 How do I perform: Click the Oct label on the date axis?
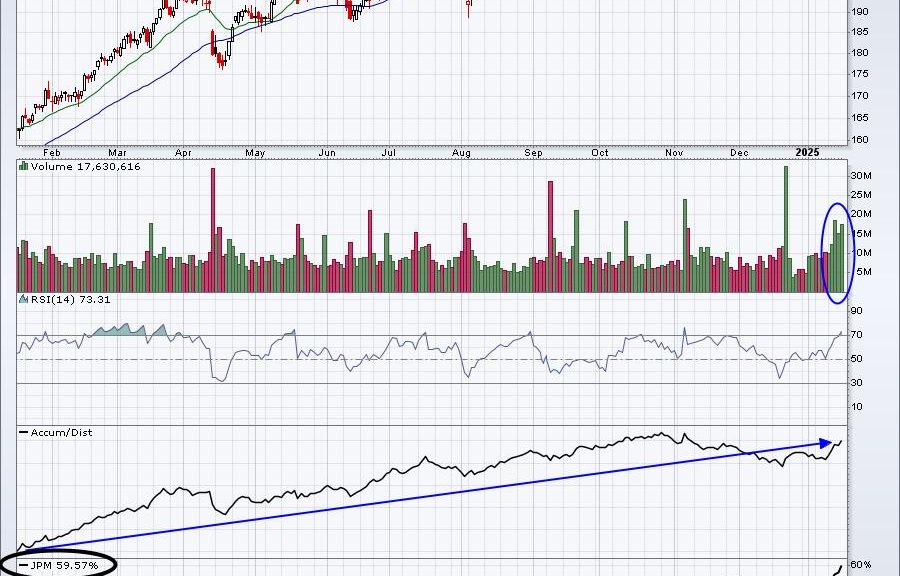pyautogui.click(x=600, y=153)
